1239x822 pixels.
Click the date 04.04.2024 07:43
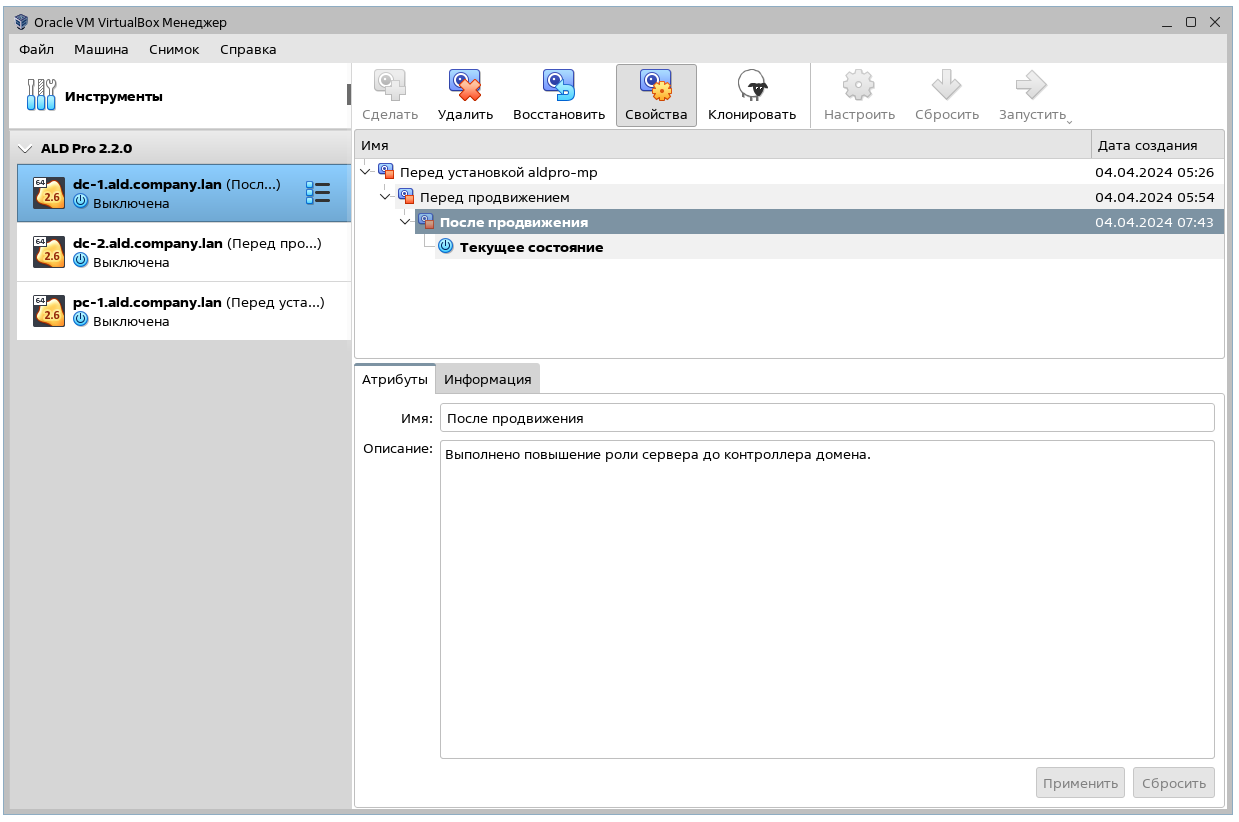coord(1154,222)
